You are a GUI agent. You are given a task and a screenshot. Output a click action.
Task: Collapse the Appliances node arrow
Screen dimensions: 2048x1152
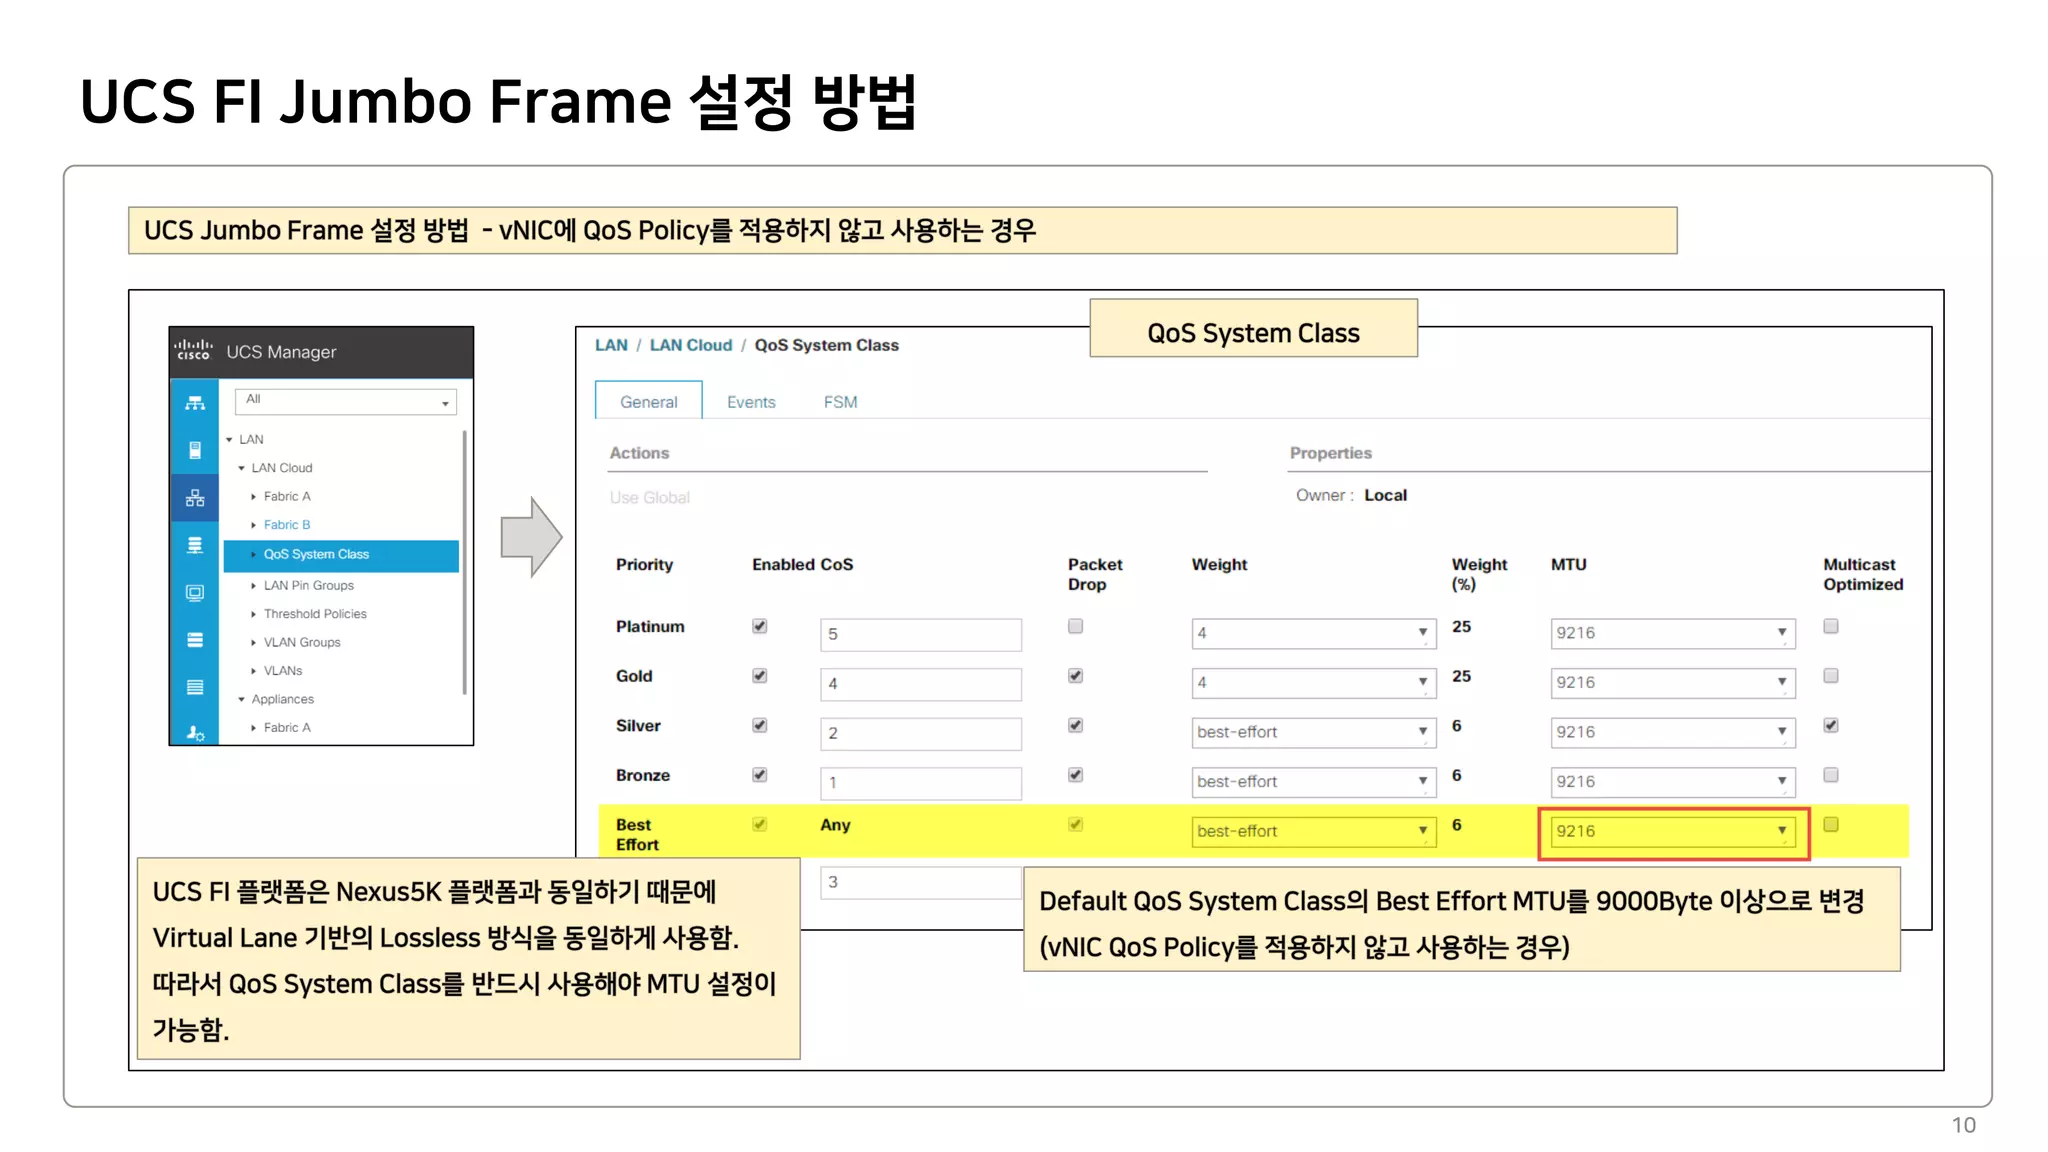coord(241,700)
